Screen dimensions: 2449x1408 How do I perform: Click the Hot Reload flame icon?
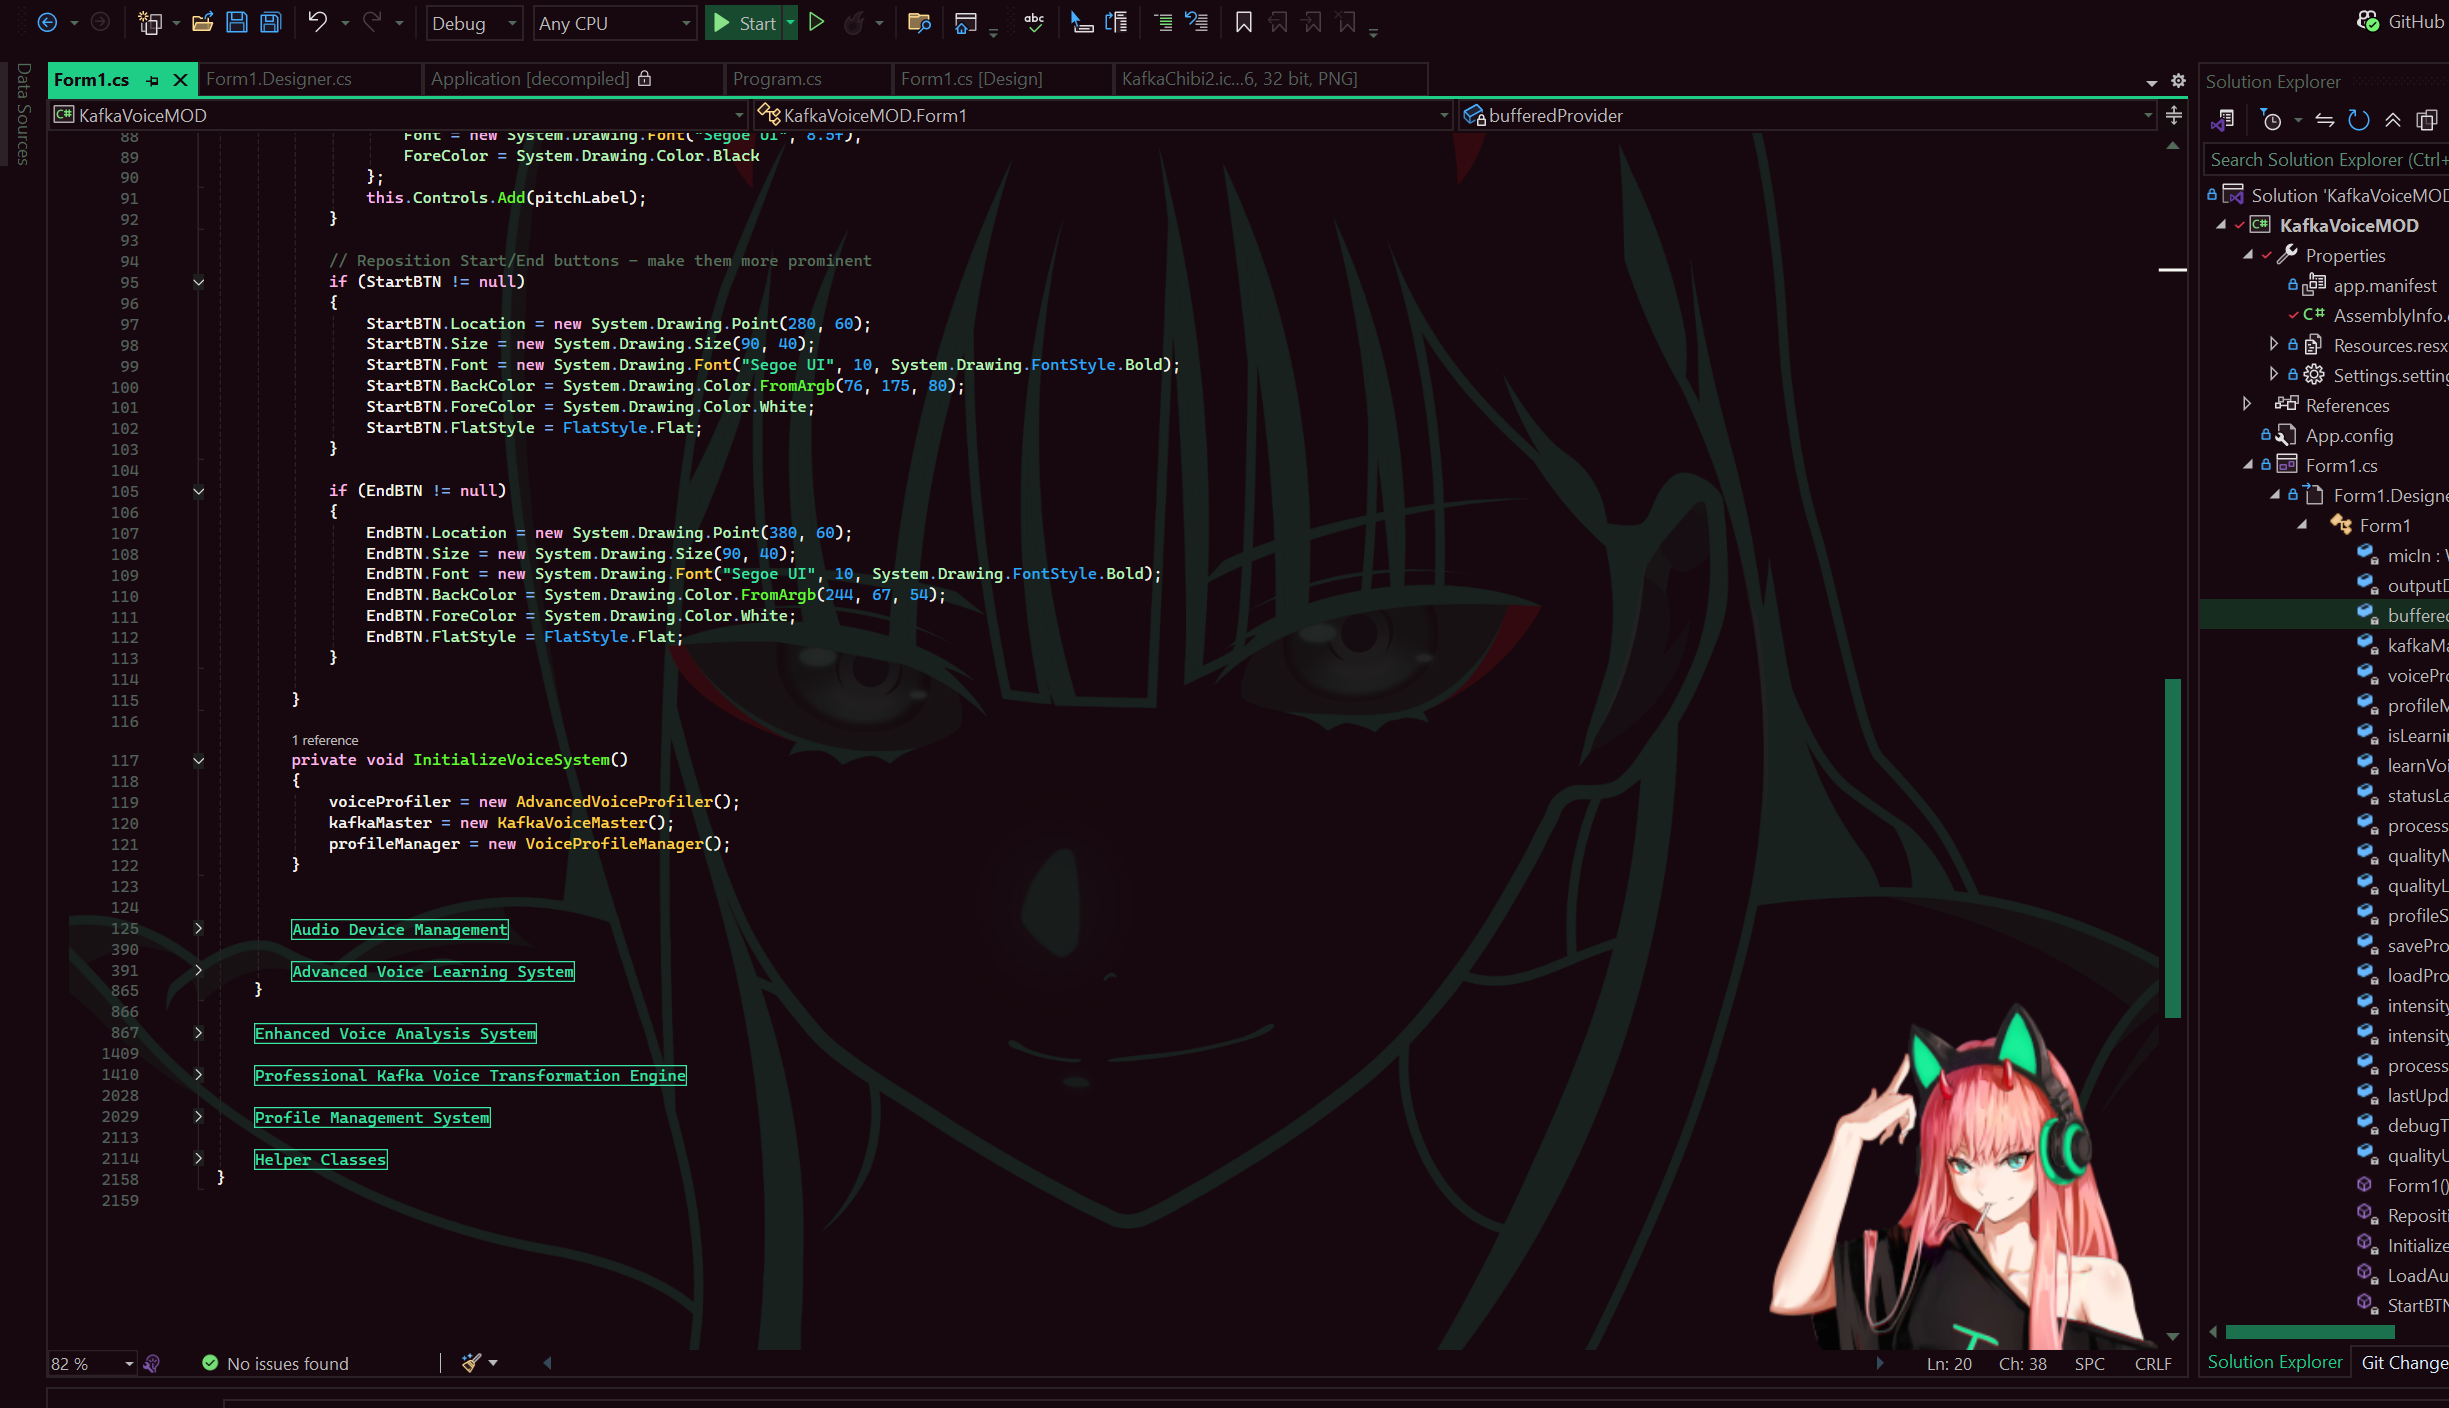click(x=853, y=22)
